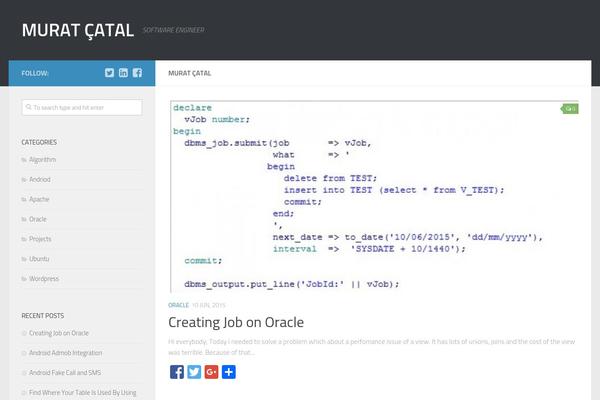Open recent post Android Fake Call and SMS
600x400 pixels.
pyautogui.click(x=65, y=373)
